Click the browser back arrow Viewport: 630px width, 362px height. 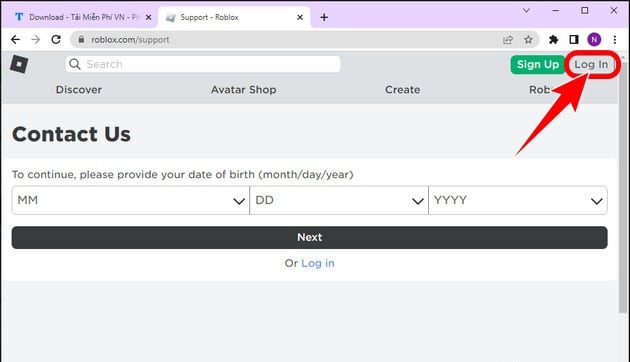(x=15, y=39)
